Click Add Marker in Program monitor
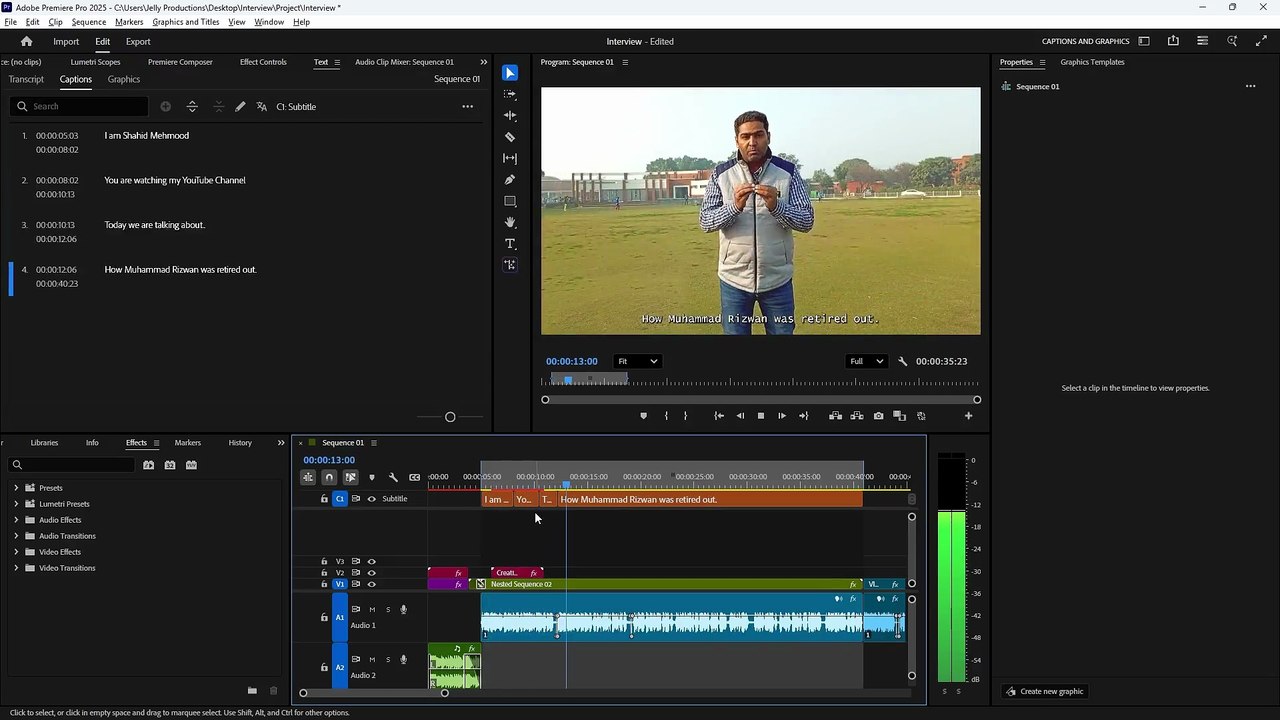 [x=643, y=416]
